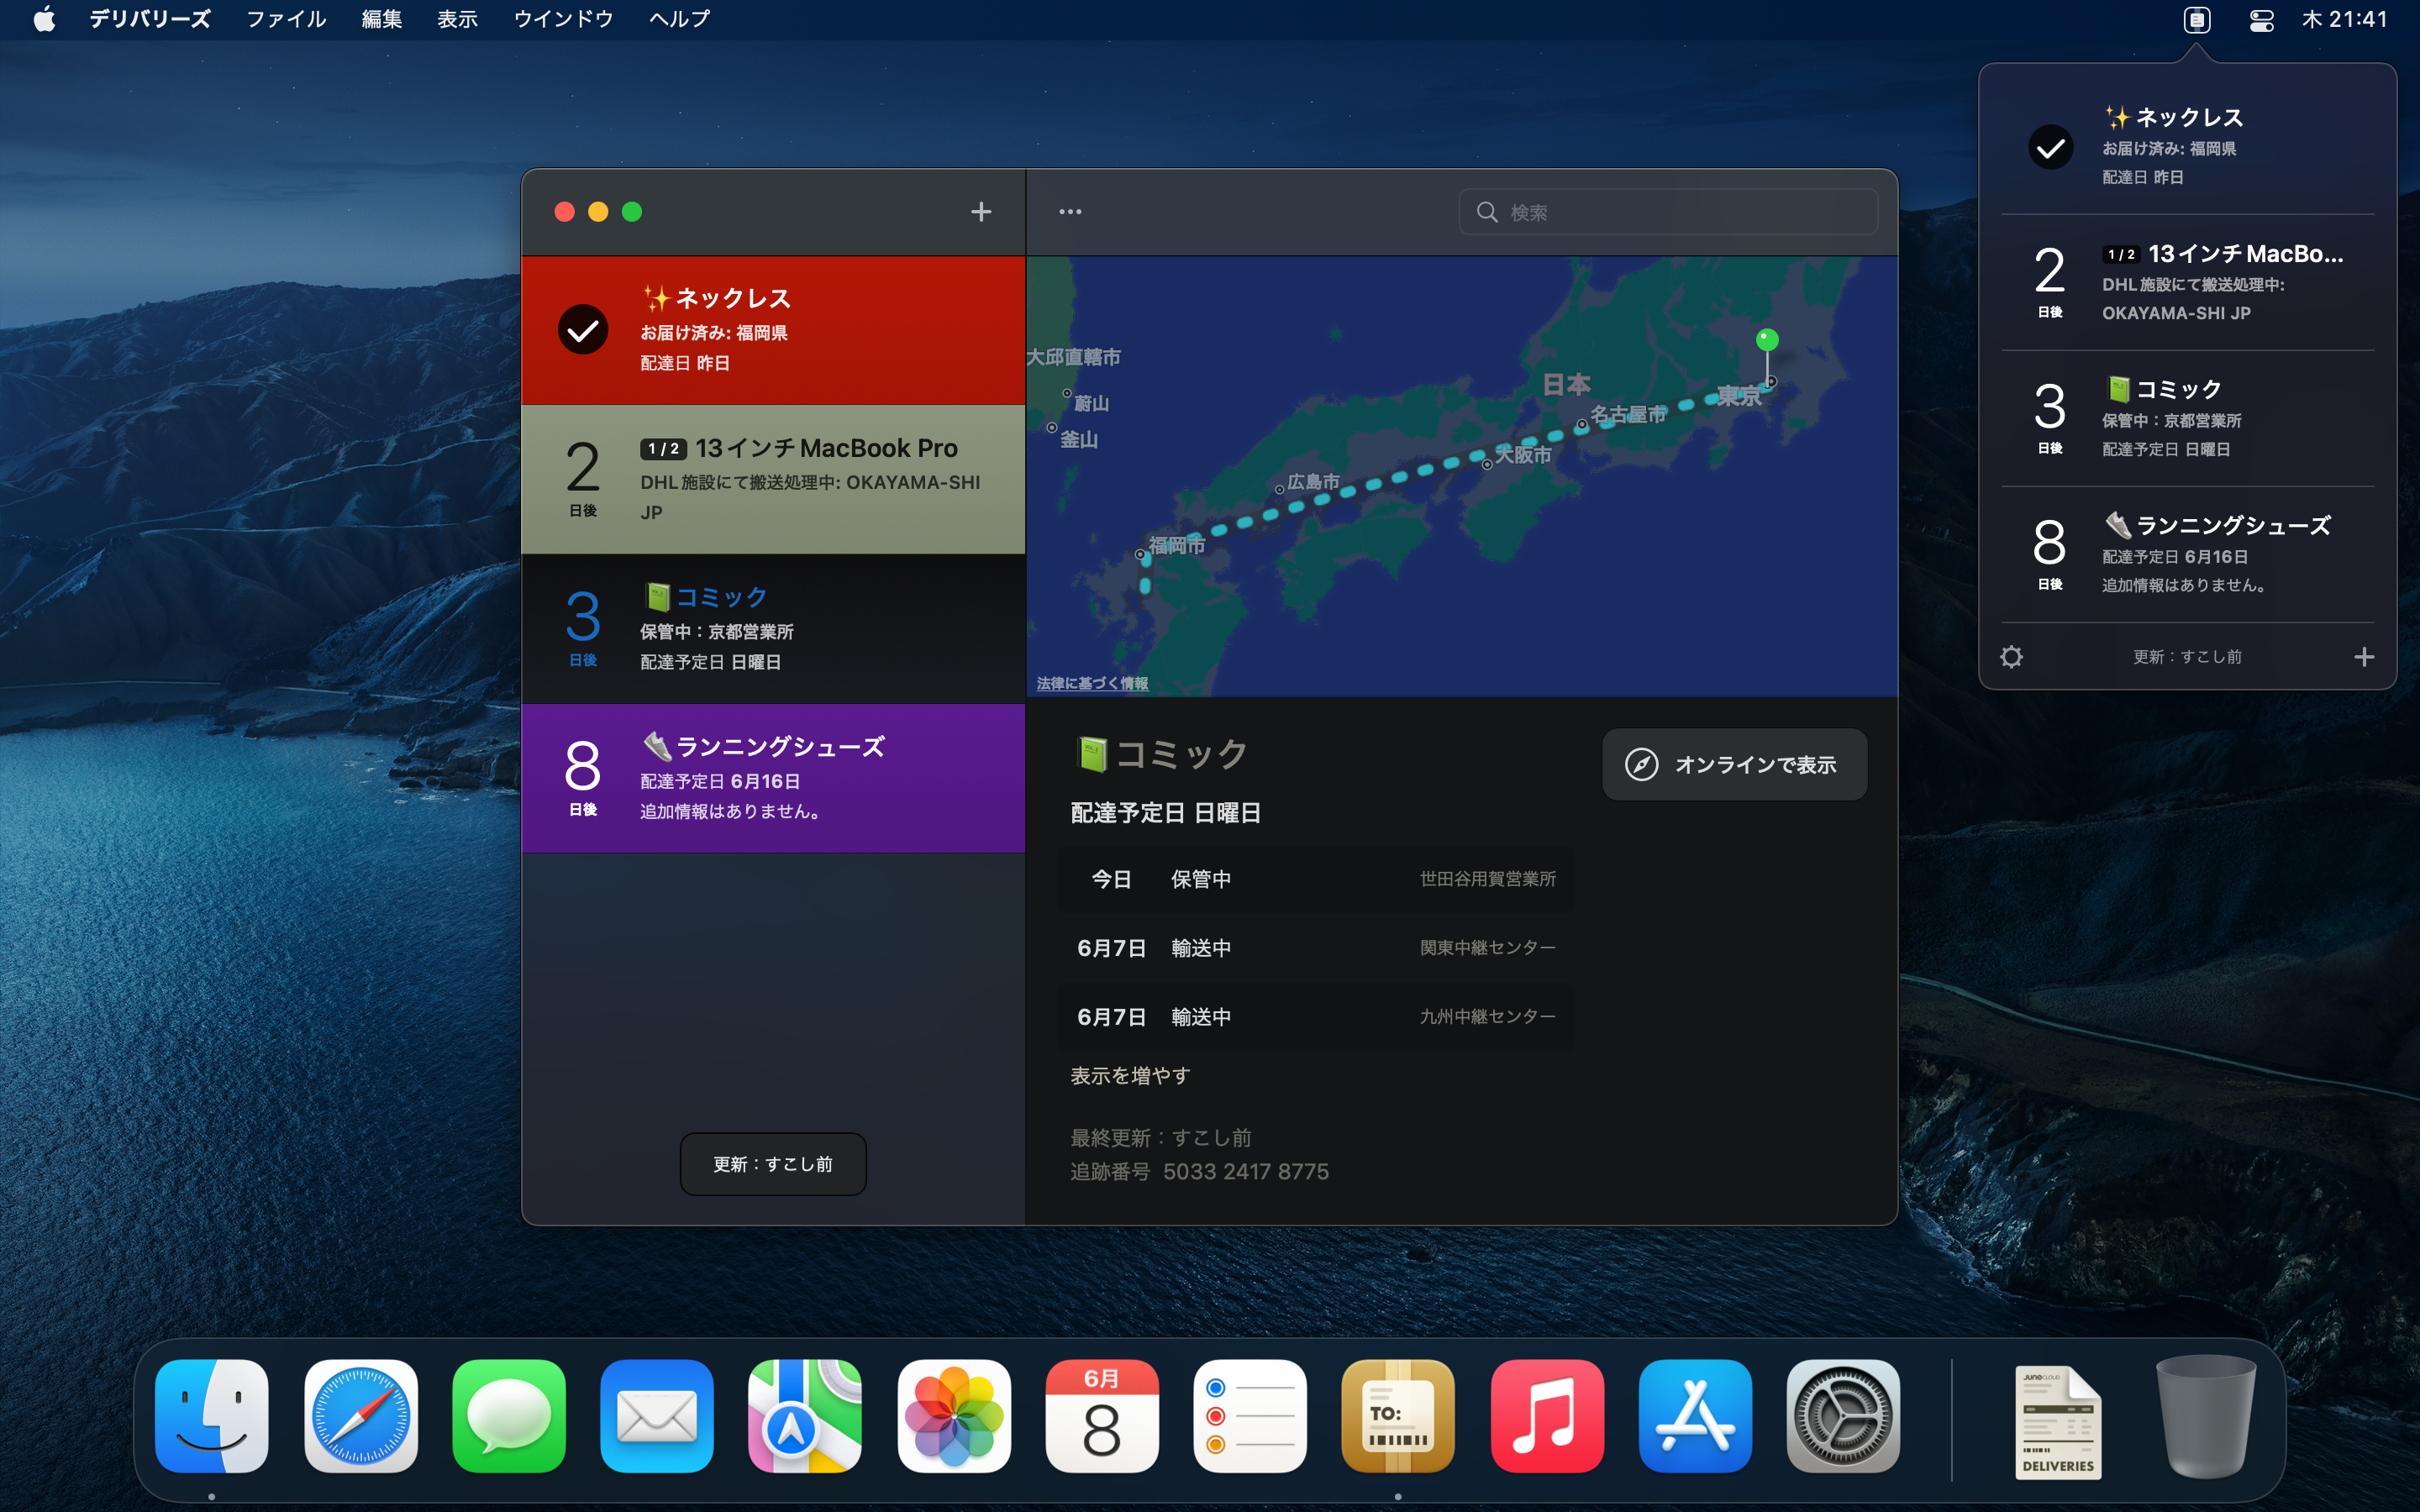Click the 名古屋市 label on the map

coord(1628,414)
